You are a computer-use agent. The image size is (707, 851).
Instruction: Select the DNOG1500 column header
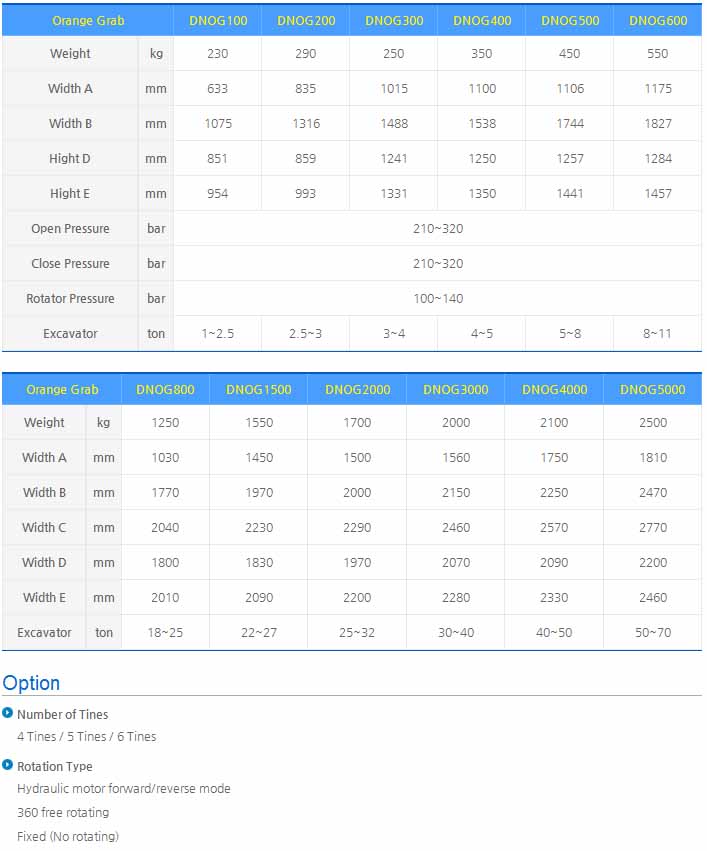pyautogui.click(x=259, y=390)
